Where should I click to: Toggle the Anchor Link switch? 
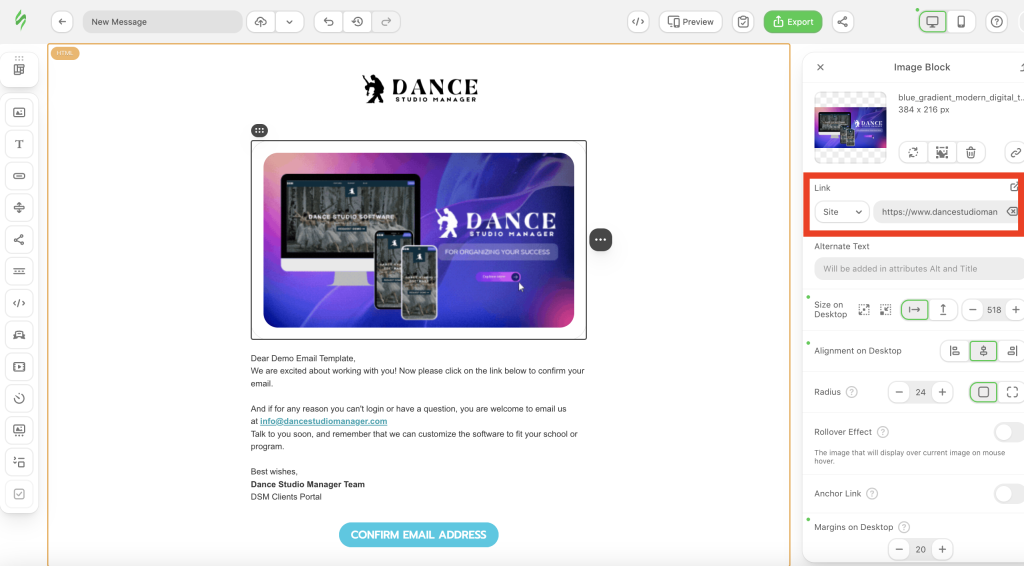coord(1008,494)
